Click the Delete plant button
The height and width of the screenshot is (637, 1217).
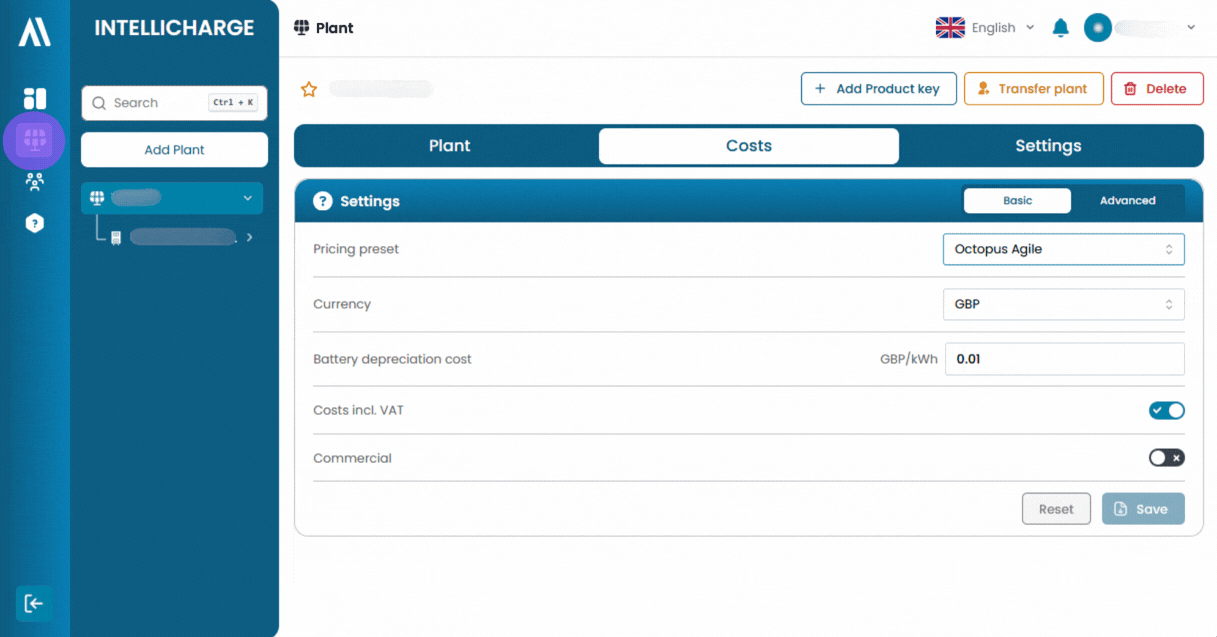(x=1156, y=89)
